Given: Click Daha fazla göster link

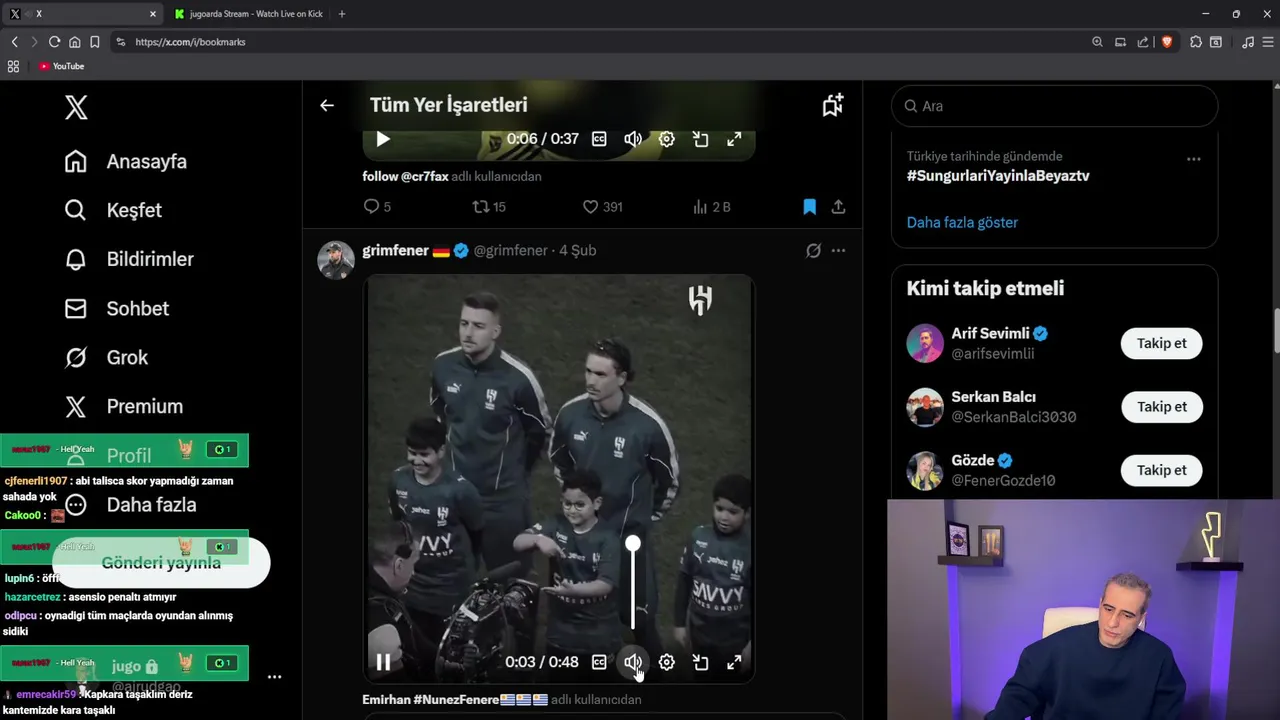Looking at the screenshot, I should point(962,222).
